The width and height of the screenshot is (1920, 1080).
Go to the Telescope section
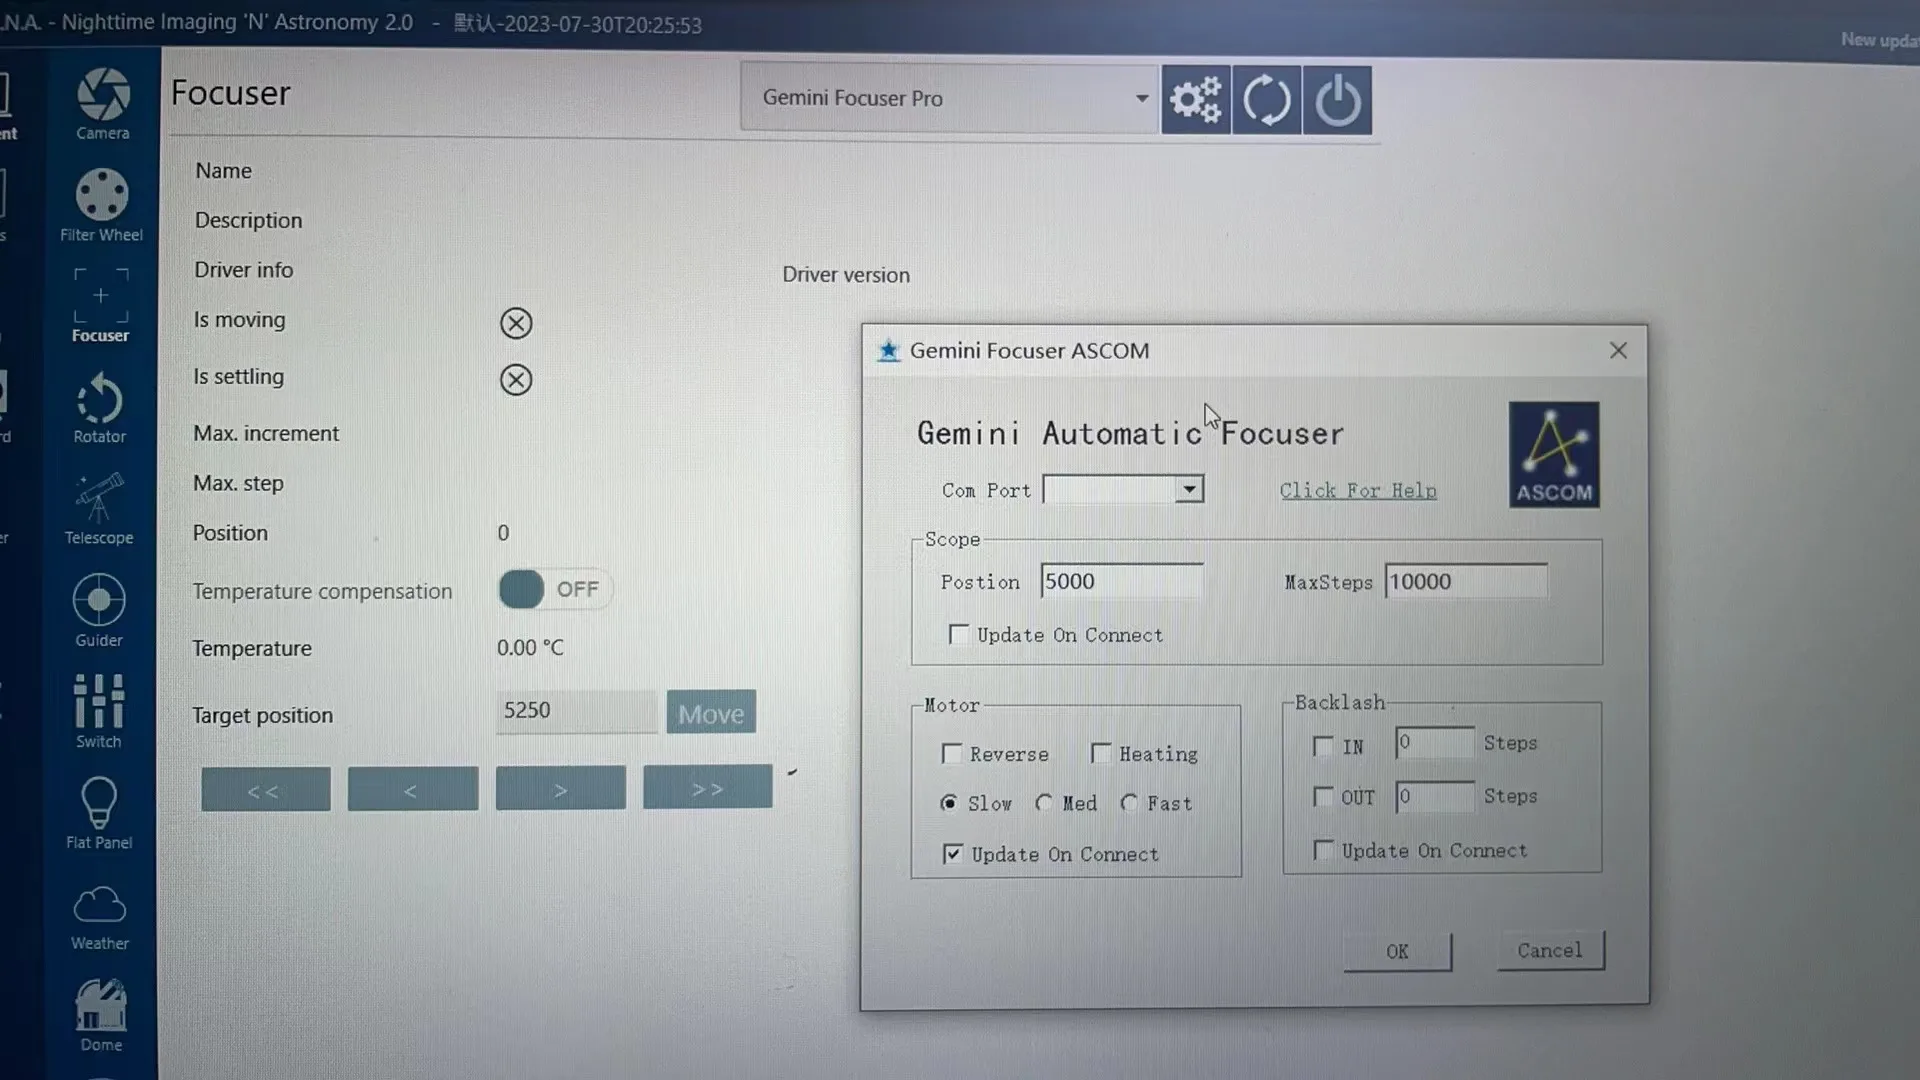[x=98, y=508]
